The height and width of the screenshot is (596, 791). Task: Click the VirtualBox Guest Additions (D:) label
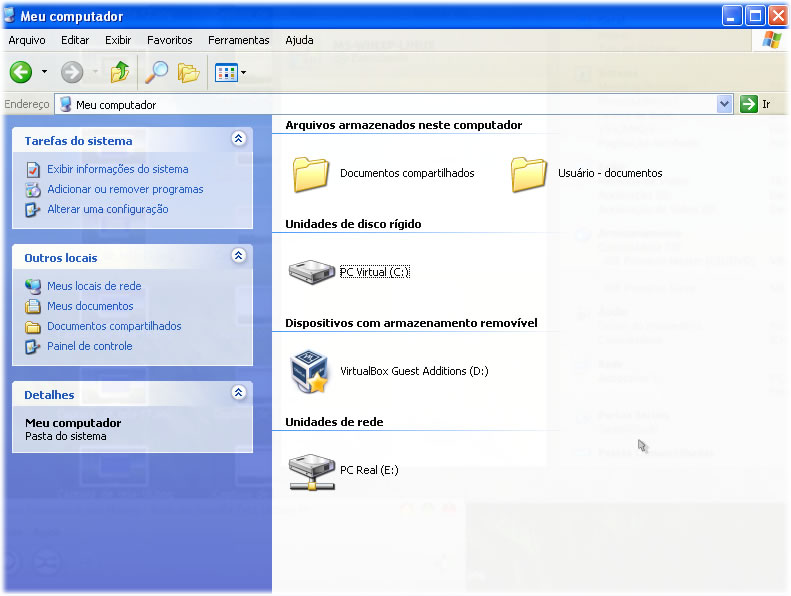(414, 371)
